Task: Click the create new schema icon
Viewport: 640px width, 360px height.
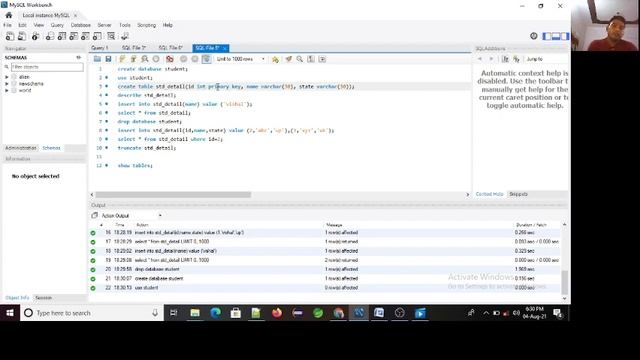Action: point(50,36)
